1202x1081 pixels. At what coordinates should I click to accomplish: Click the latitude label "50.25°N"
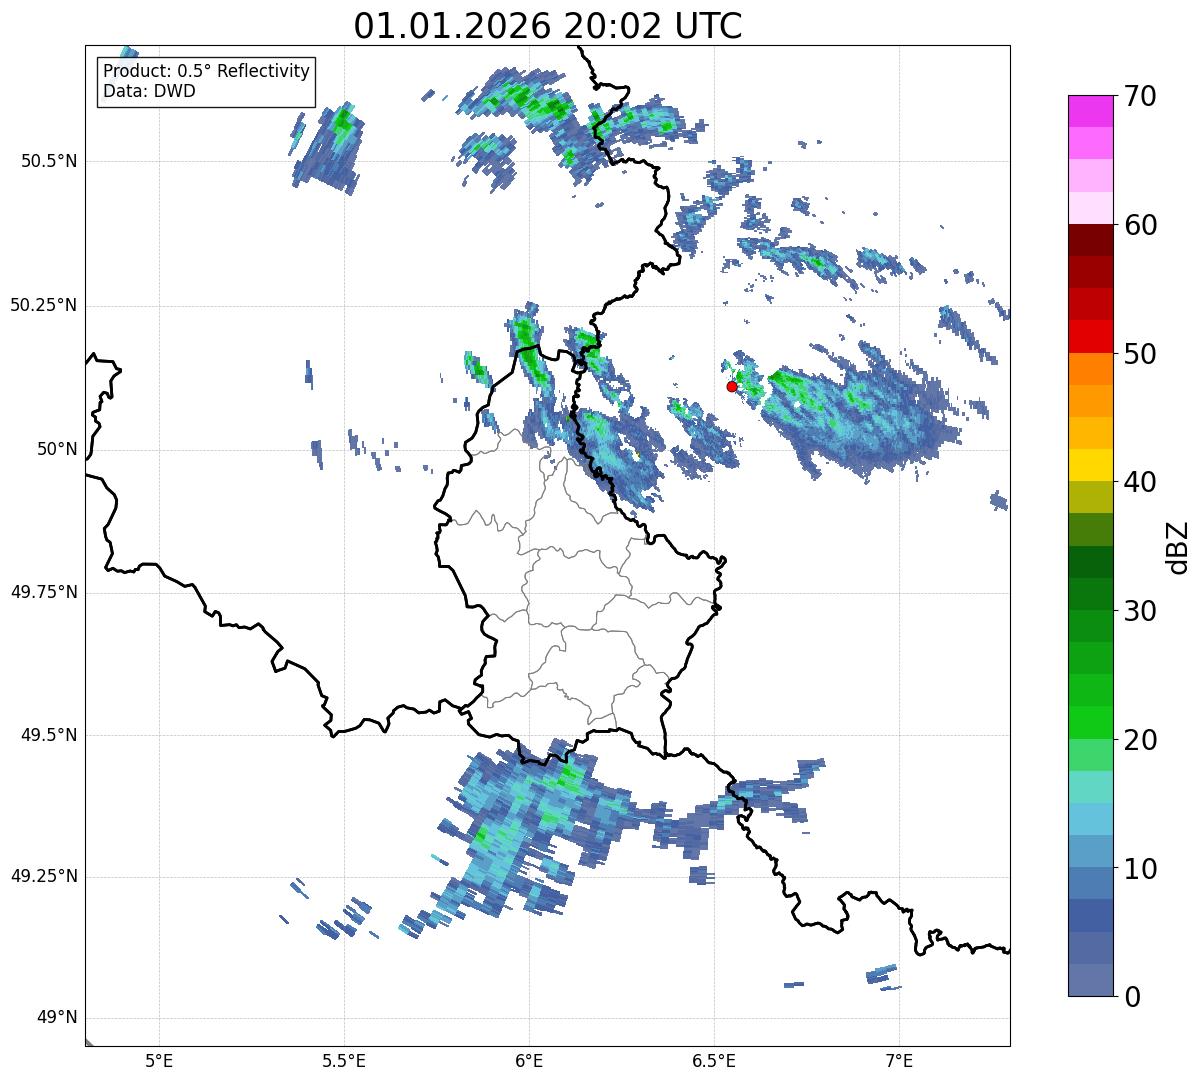click(44, 306)
